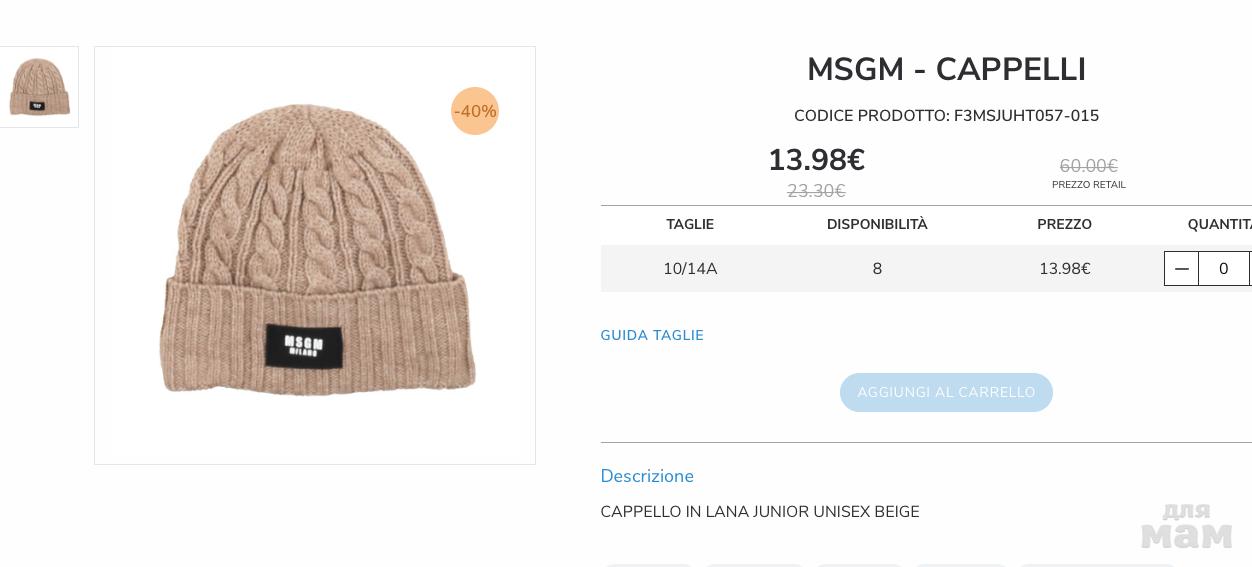Select the small beanie thumbnail

[39, 87]
